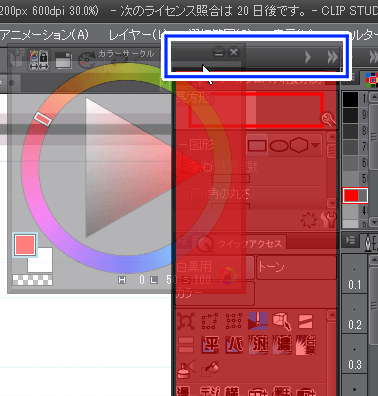Pick the gray swatch labeled 8

pos(350,131)
